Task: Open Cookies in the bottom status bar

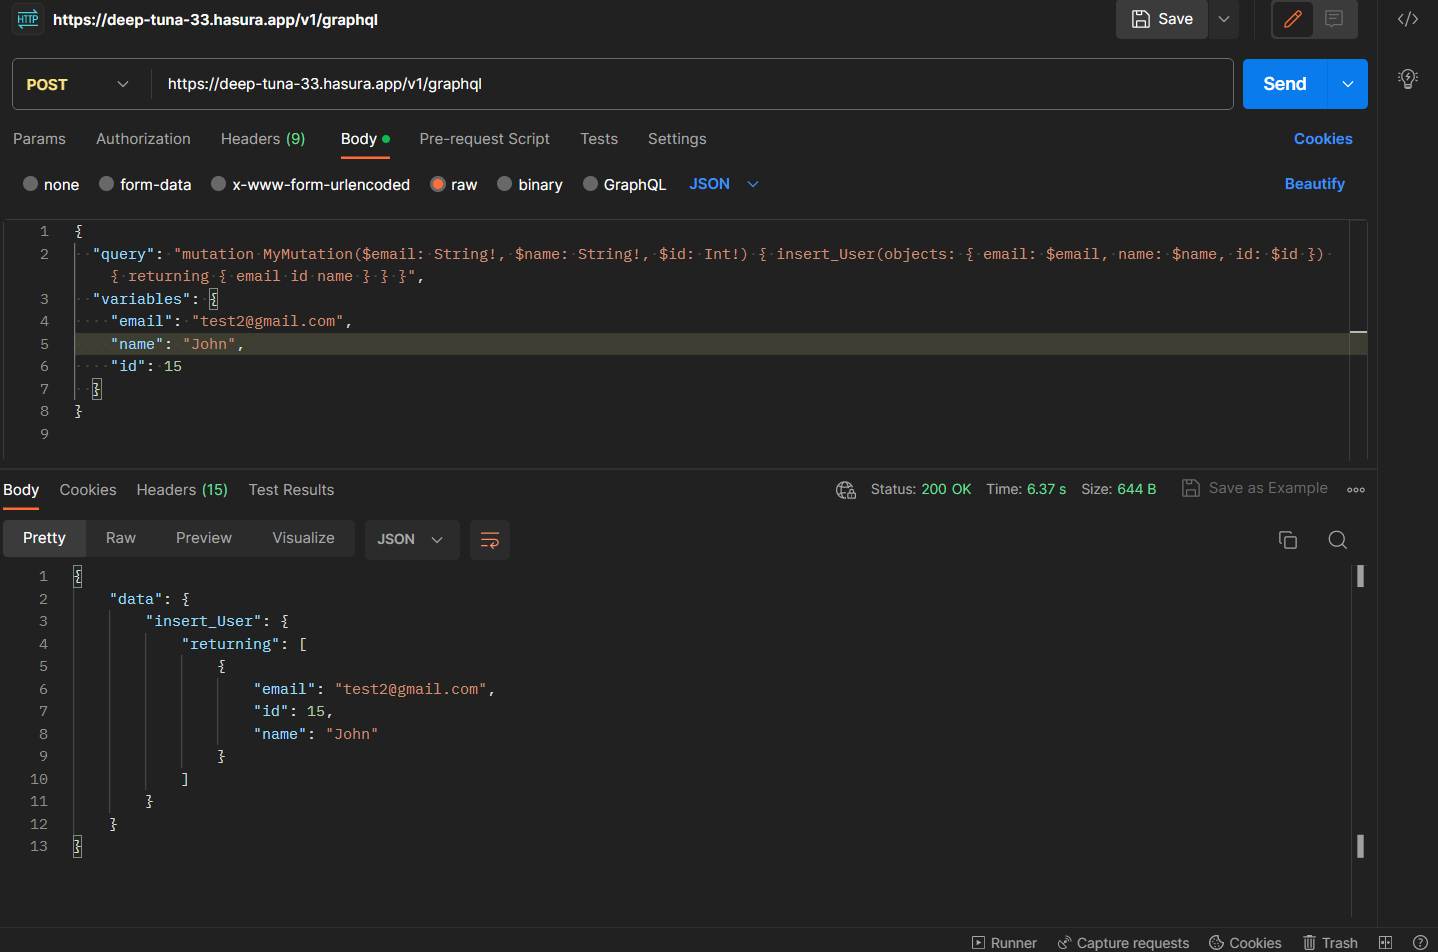Action: 1245,943
